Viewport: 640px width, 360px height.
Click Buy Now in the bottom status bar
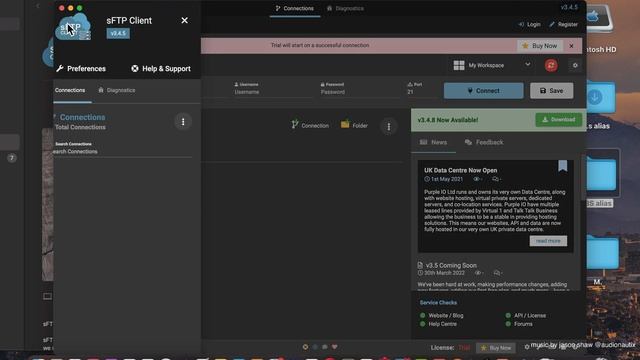[x=496, y=348]
